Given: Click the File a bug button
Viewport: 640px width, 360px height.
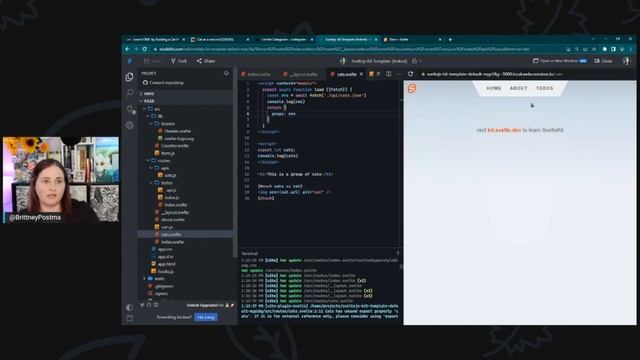Looking at the screenshot, I should point(206,317).
